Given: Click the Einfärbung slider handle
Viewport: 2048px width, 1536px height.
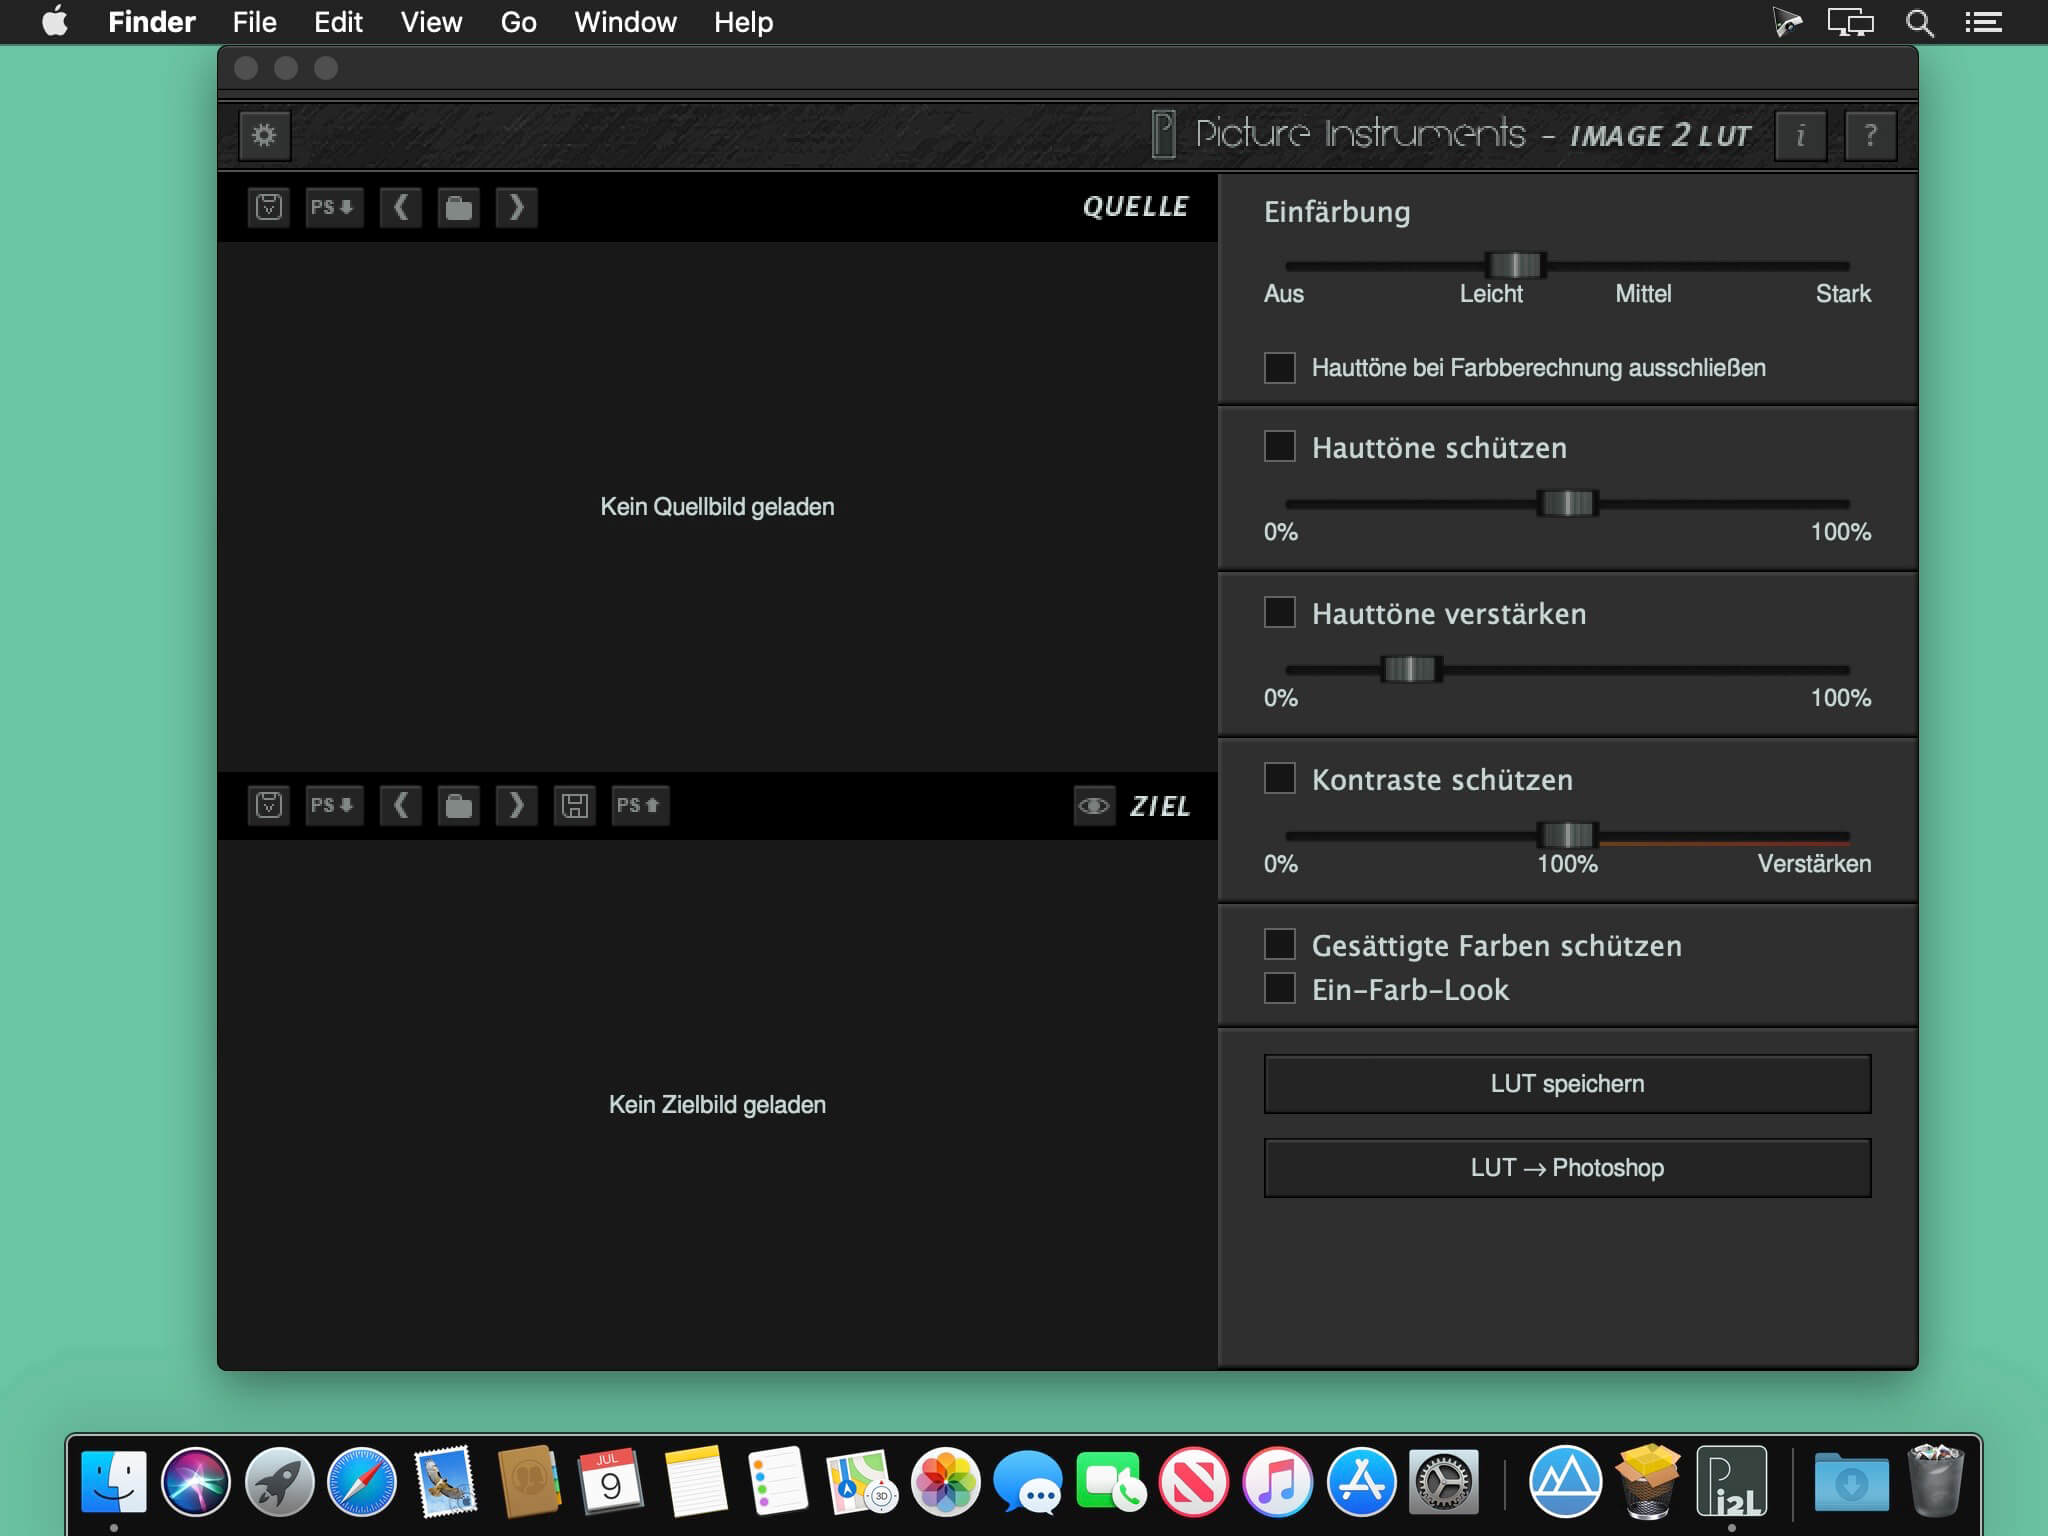Looking at the screenshot, I should (1515, 265).
